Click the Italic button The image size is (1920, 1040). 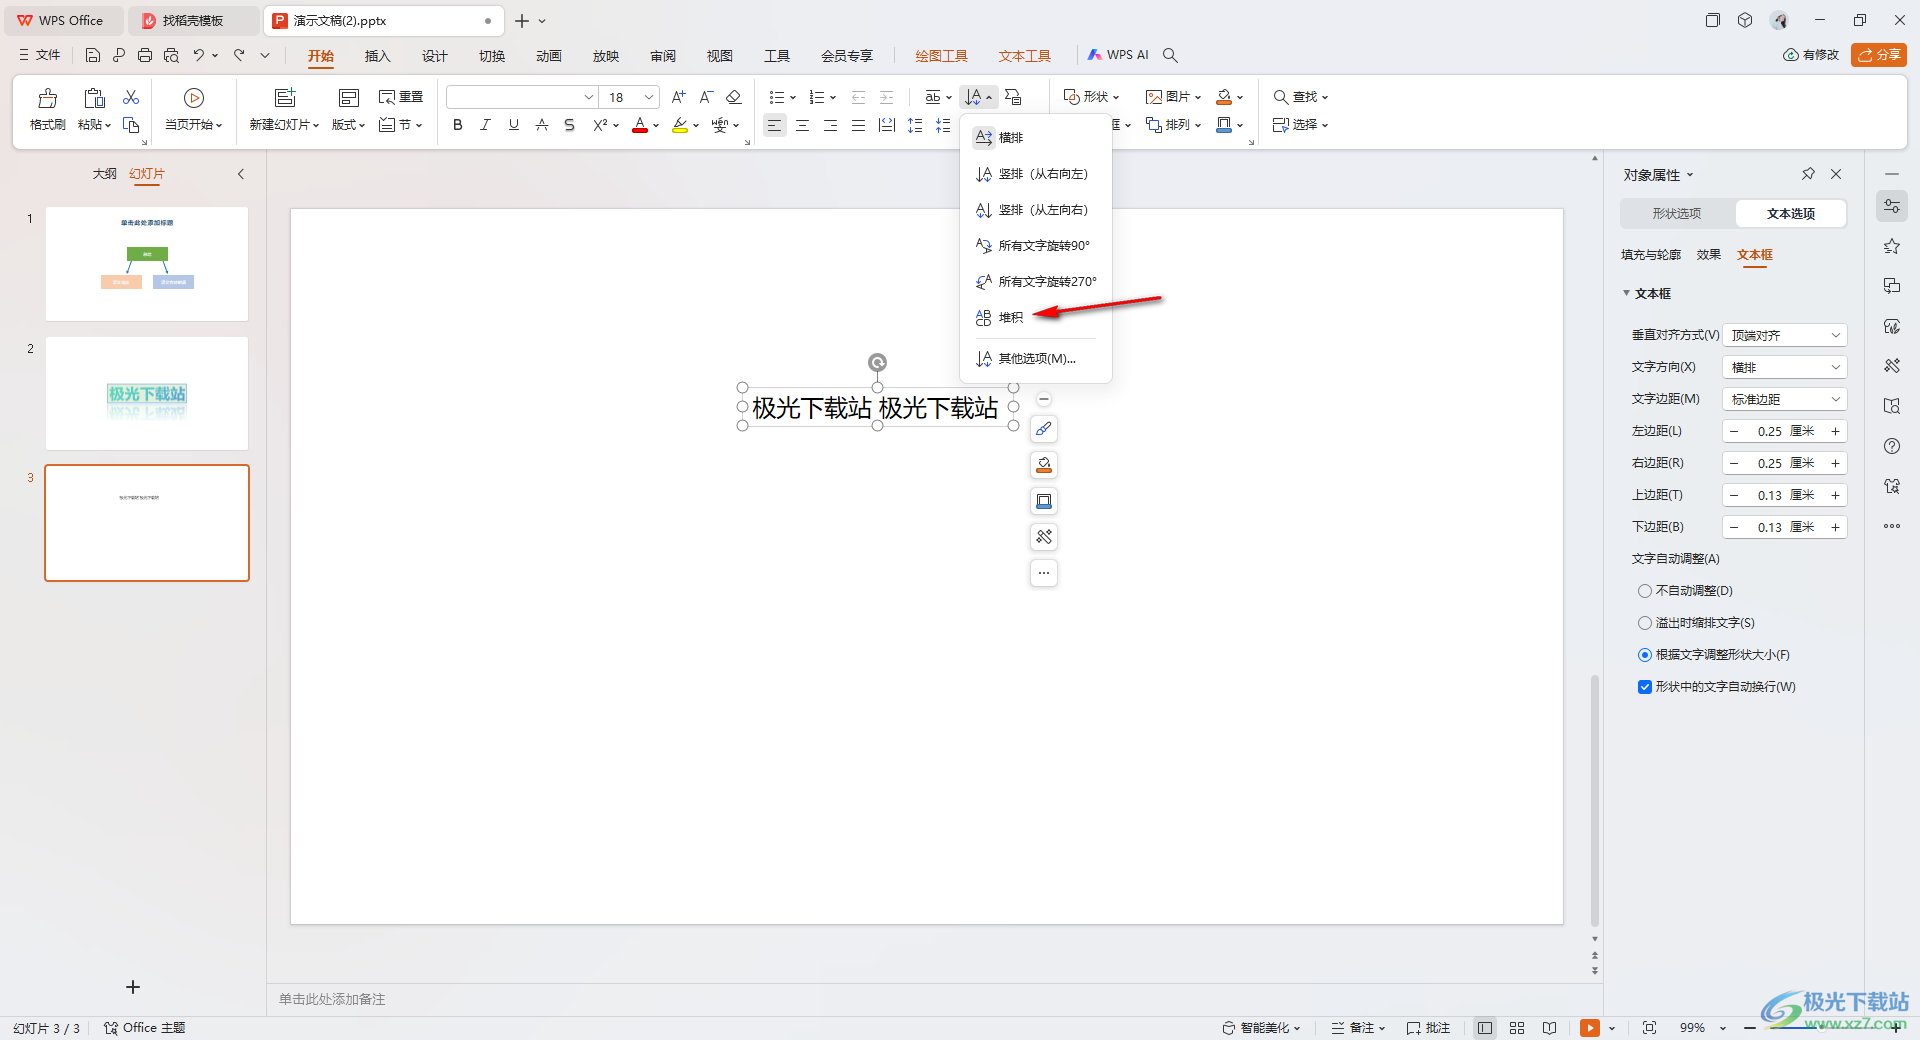(x=485, y=125)
